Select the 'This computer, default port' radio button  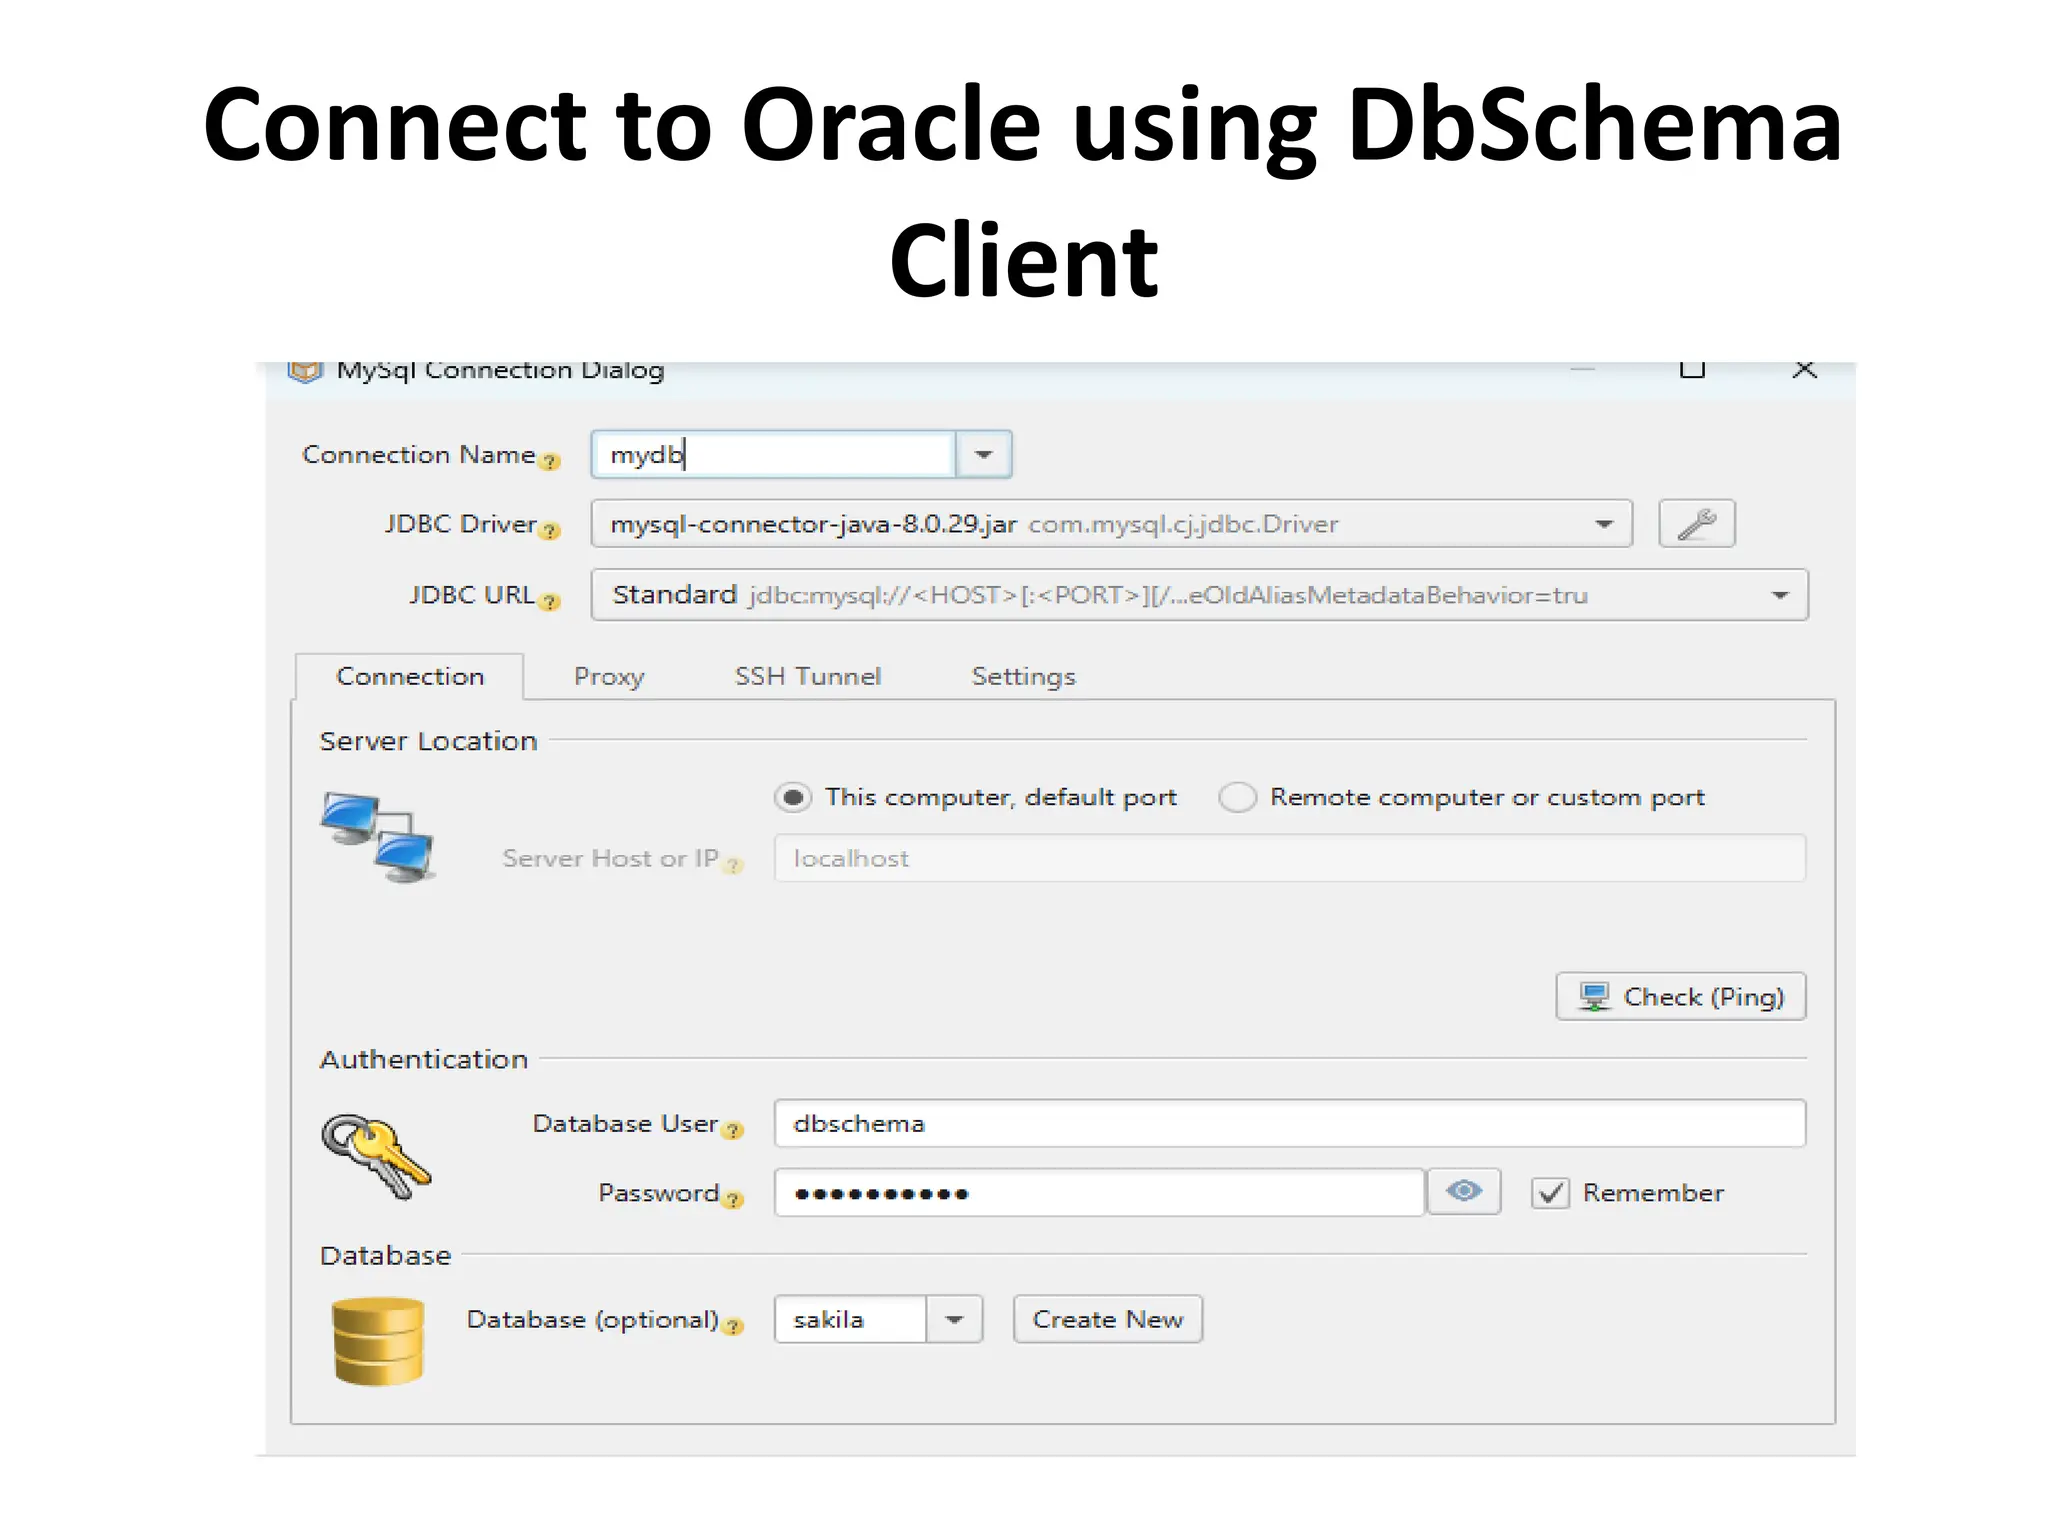(x=793, y=797)
